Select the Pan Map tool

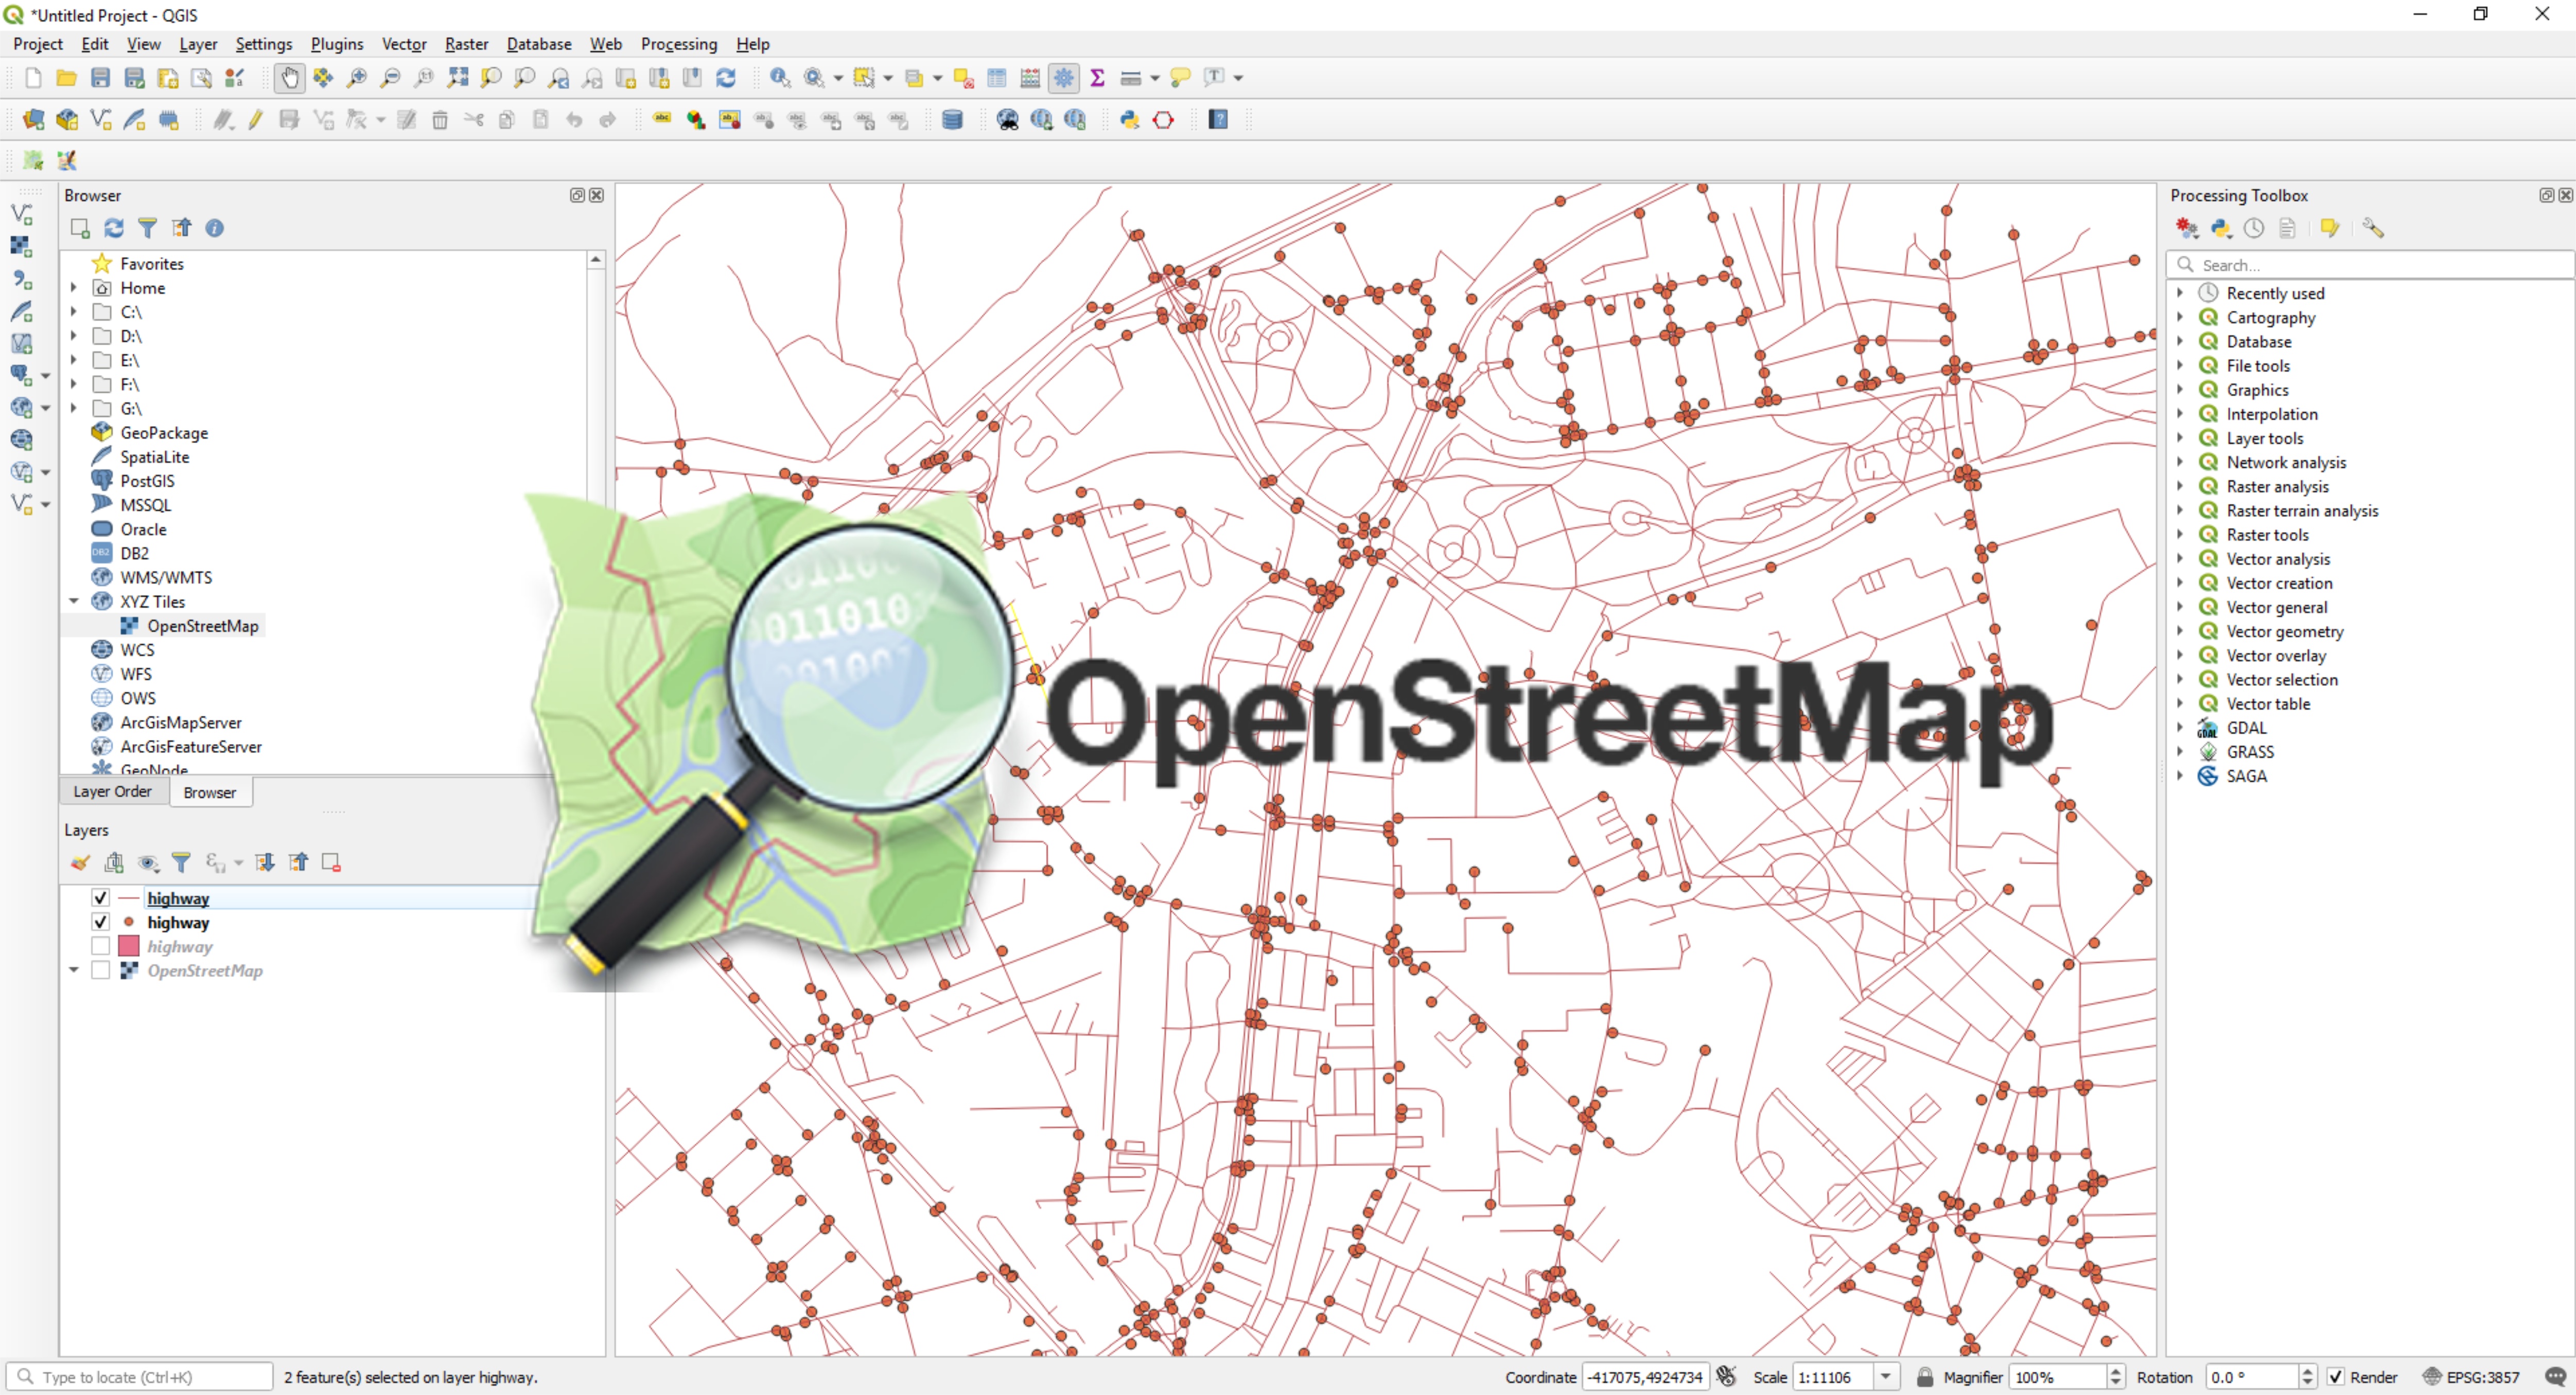[289, 78]
